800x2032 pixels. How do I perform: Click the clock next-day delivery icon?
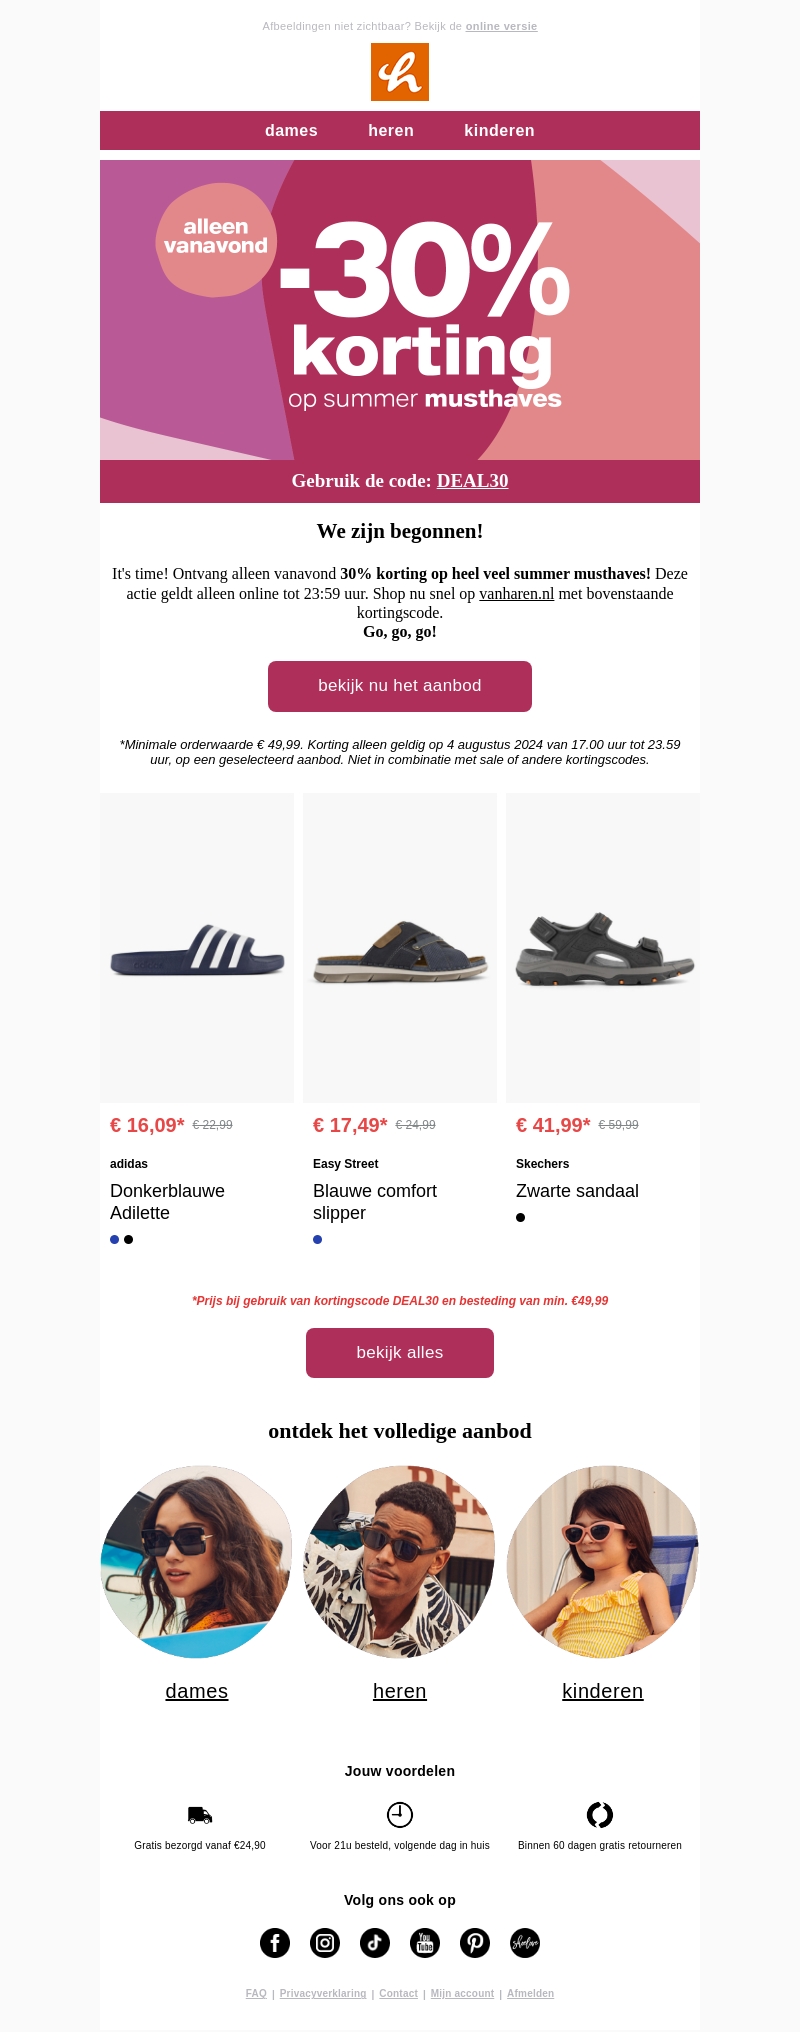pos(400,1815)
